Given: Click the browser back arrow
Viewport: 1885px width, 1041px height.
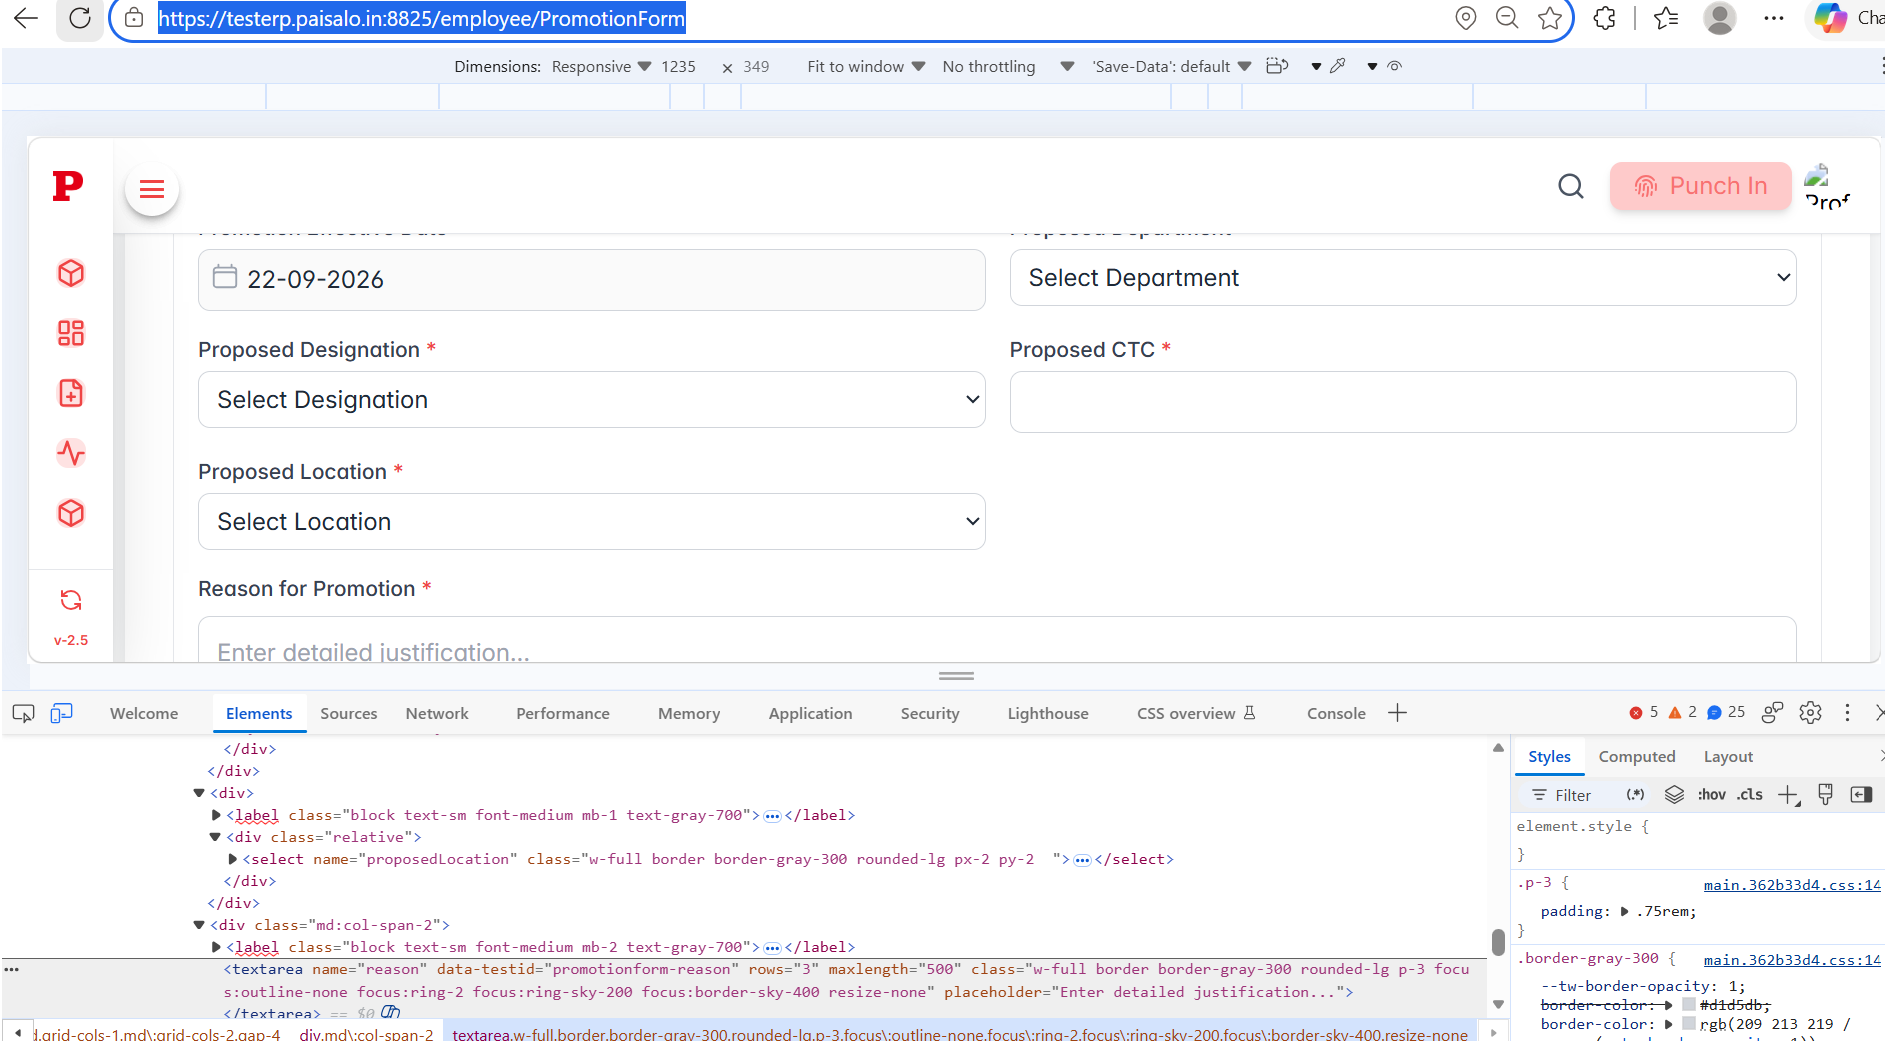Looking at the screenshot, I should coord(26,18).
